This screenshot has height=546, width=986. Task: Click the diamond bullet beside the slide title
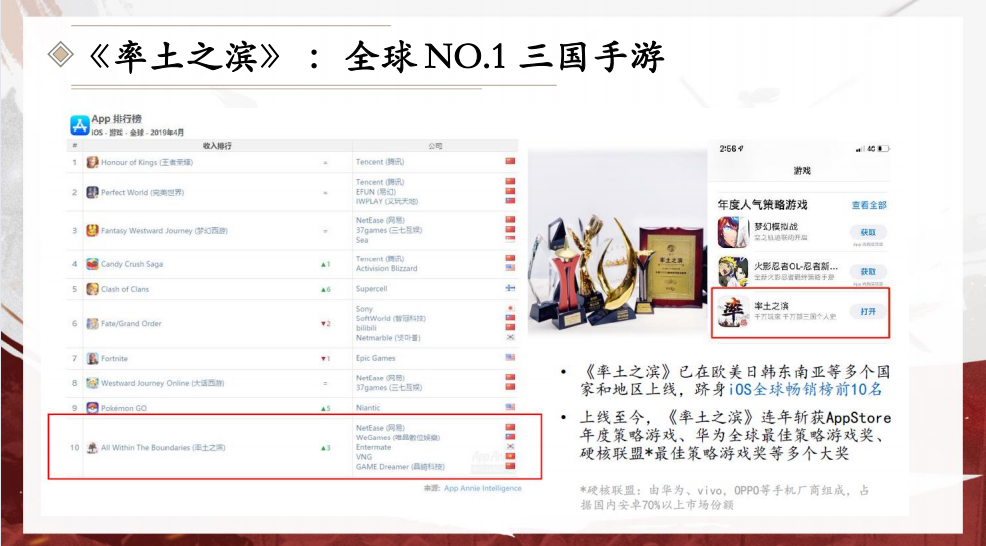pyautogui.click(x=61, y=54)
